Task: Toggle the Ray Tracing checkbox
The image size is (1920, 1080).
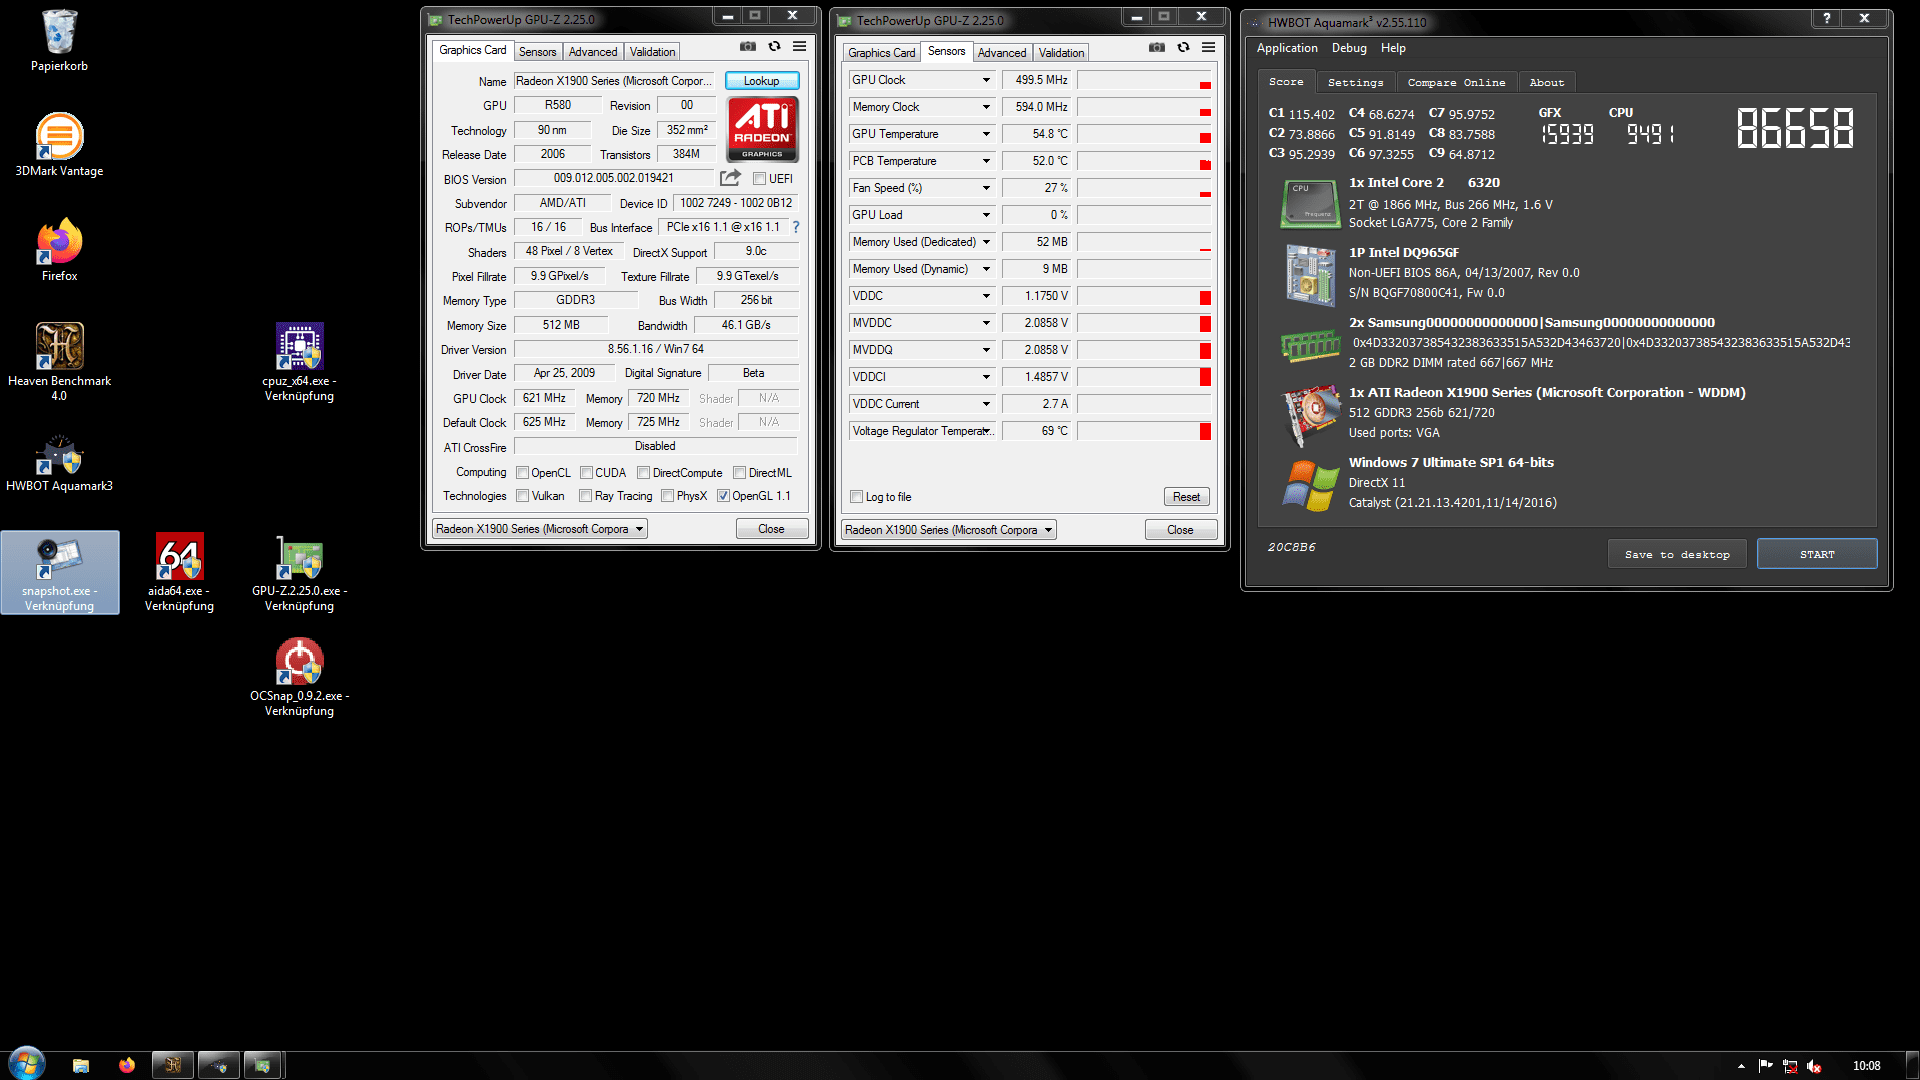Action: coord(585,496)
